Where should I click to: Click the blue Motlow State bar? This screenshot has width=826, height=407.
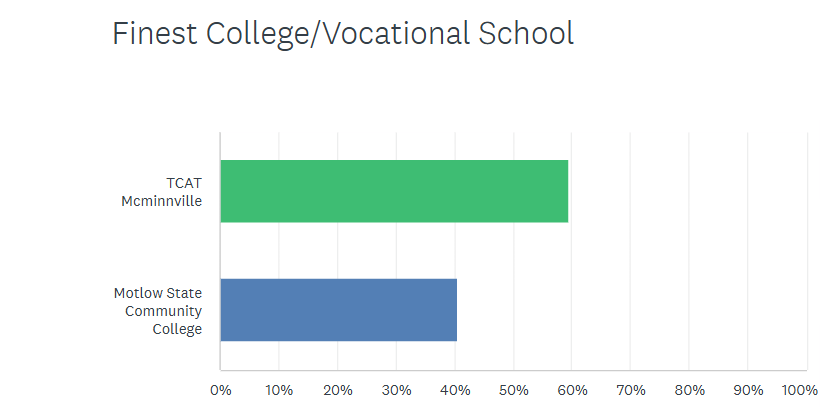pyautogui.click(x=338, y=309)
